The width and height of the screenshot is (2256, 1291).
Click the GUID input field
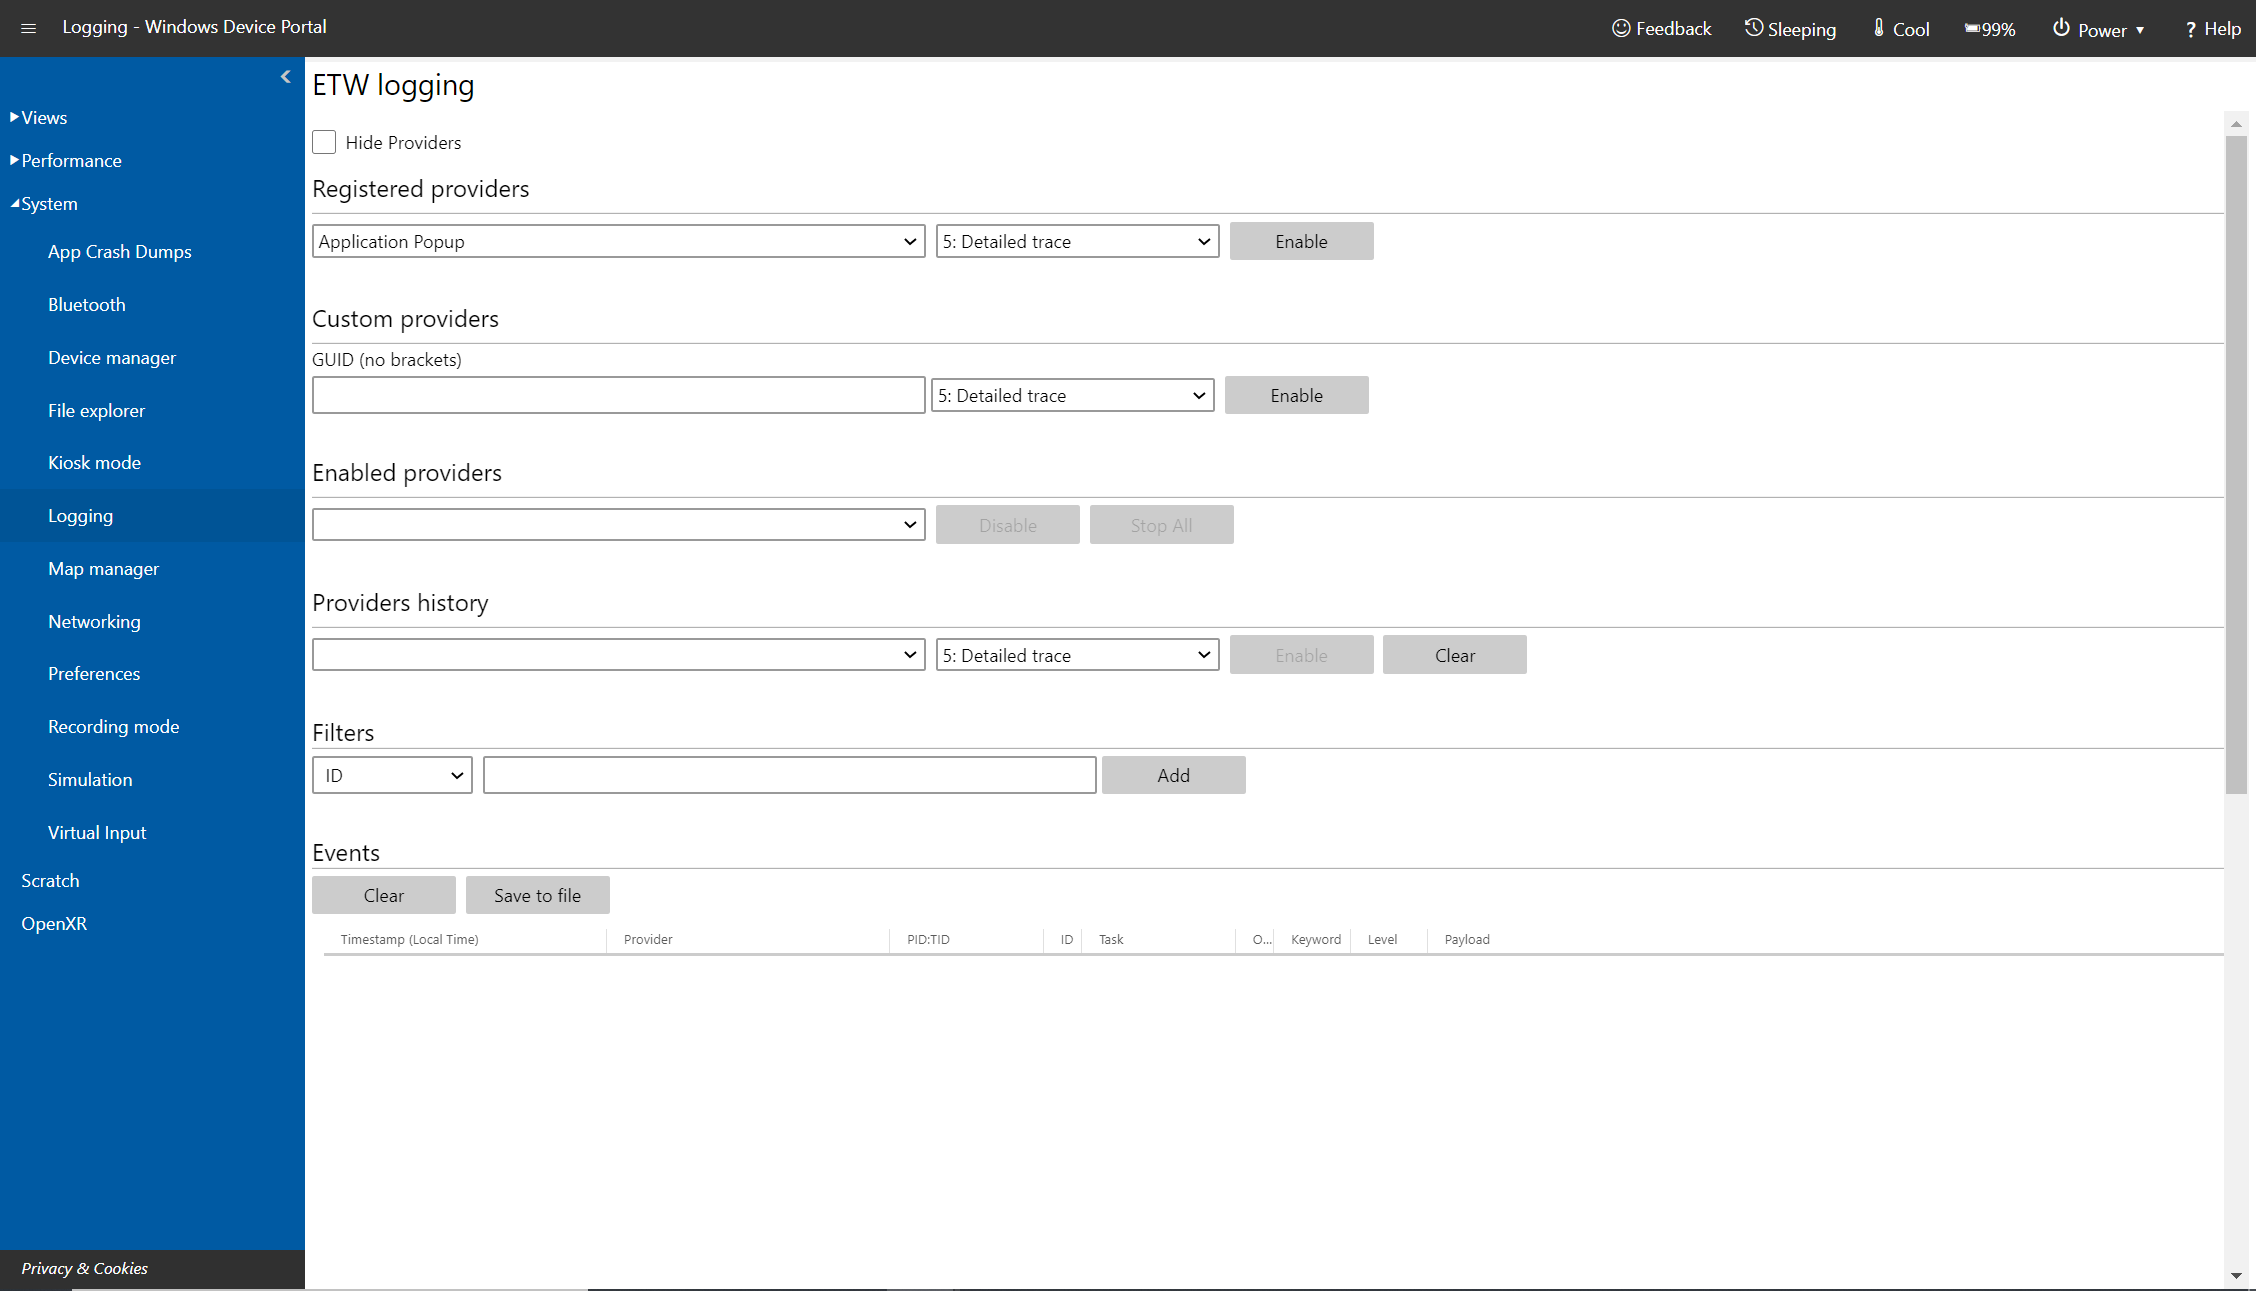coord(617,394)
